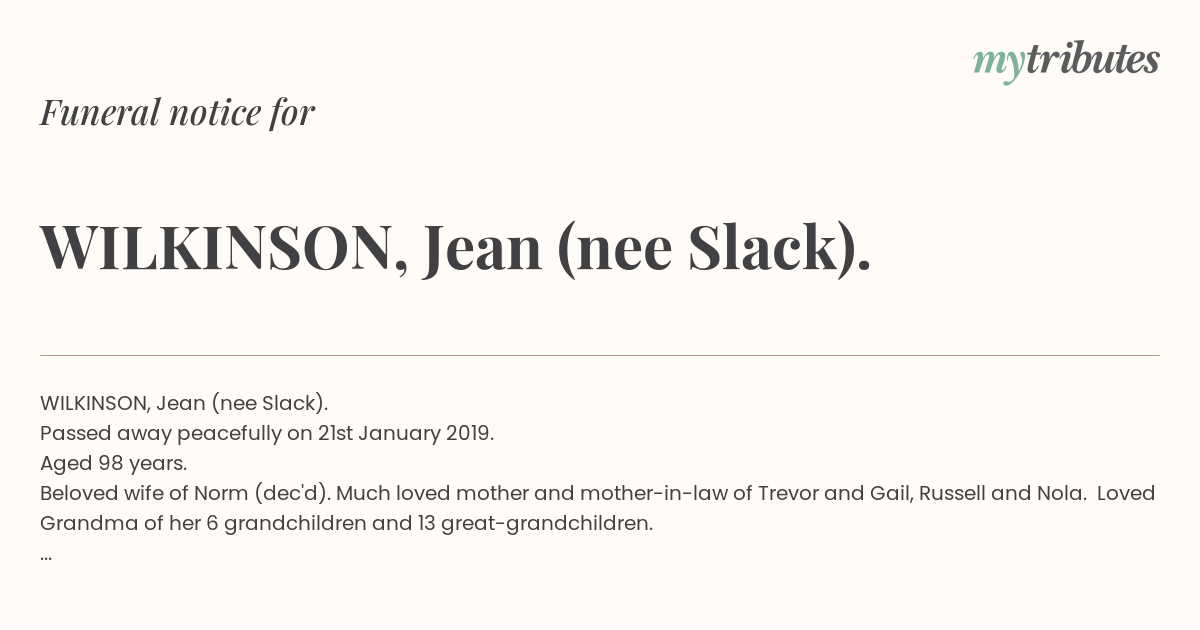Expand the truncated notice via the ellipsis
This screenshot has height=630, width=1200.
pyautogui.click(x=46, y=555)
